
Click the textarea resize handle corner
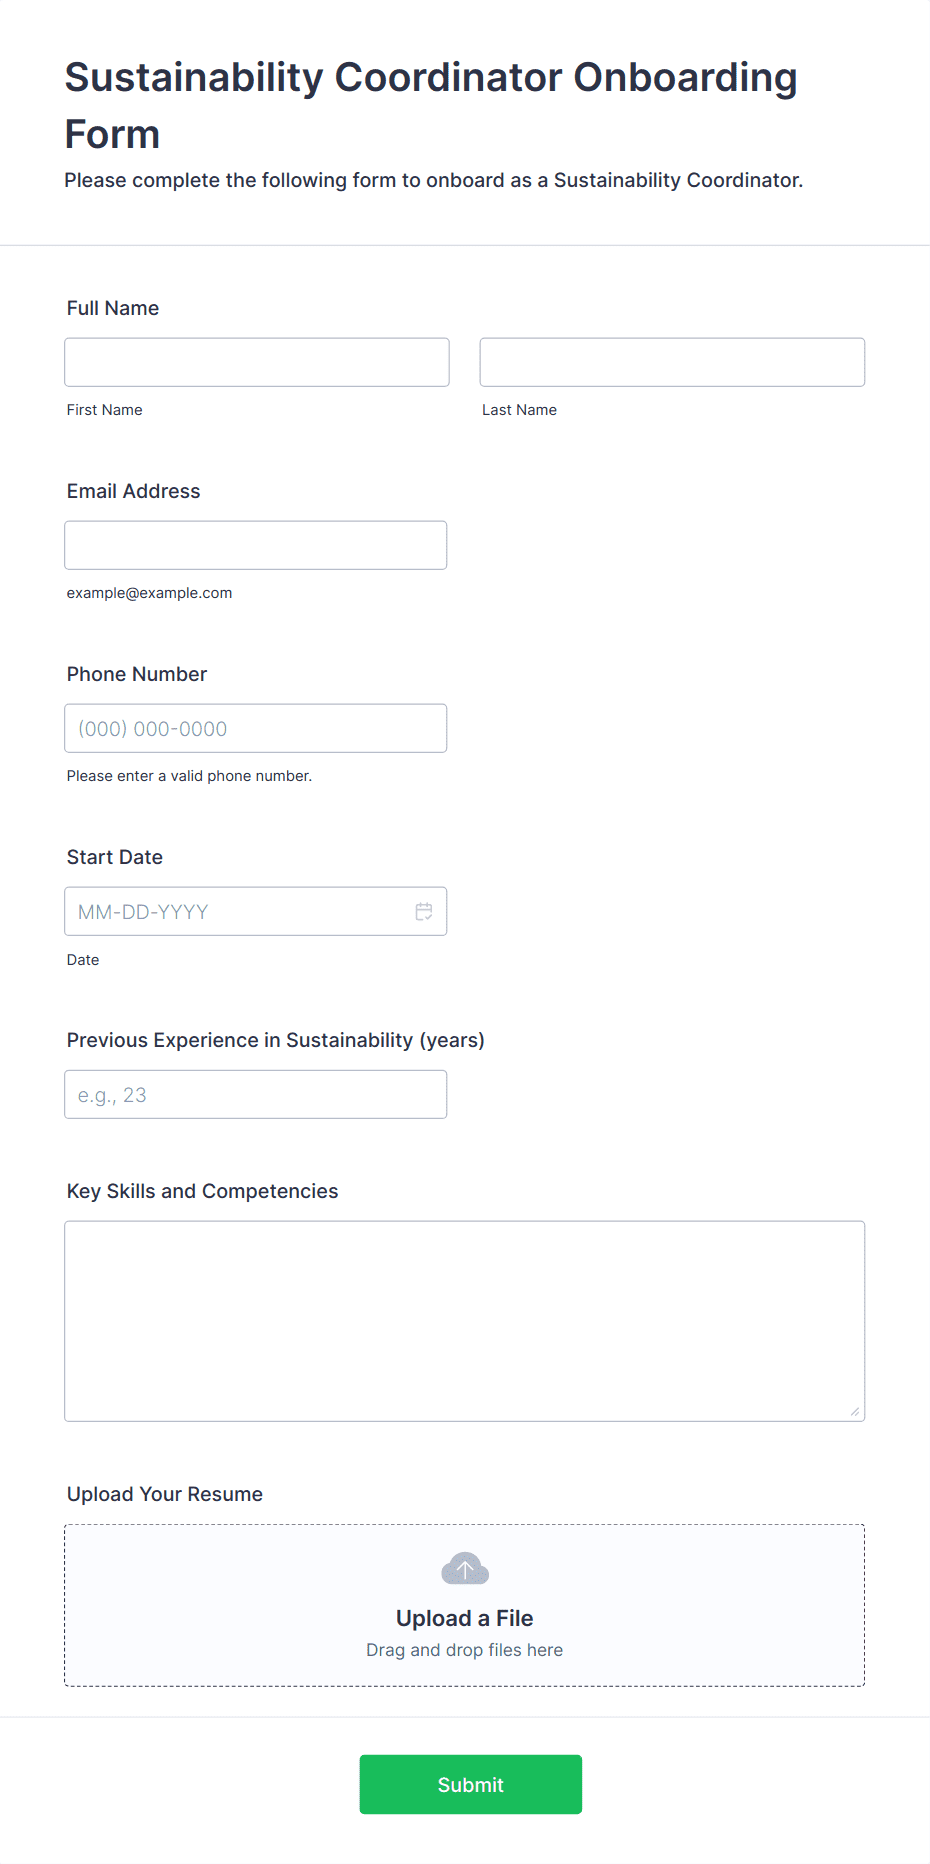pos(855,1411)
